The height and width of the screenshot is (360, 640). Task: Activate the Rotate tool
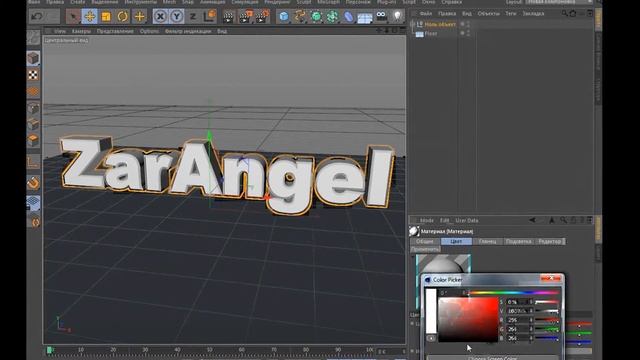122,17
